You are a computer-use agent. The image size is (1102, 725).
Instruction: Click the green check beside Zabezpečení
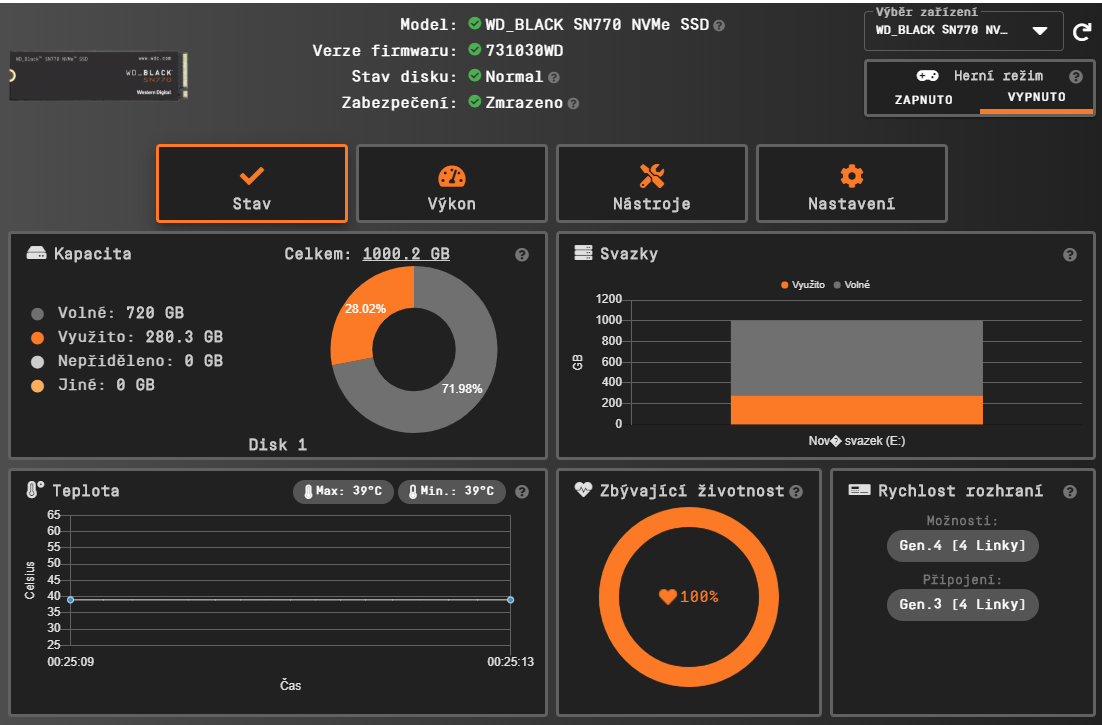(x=474, y=101)
